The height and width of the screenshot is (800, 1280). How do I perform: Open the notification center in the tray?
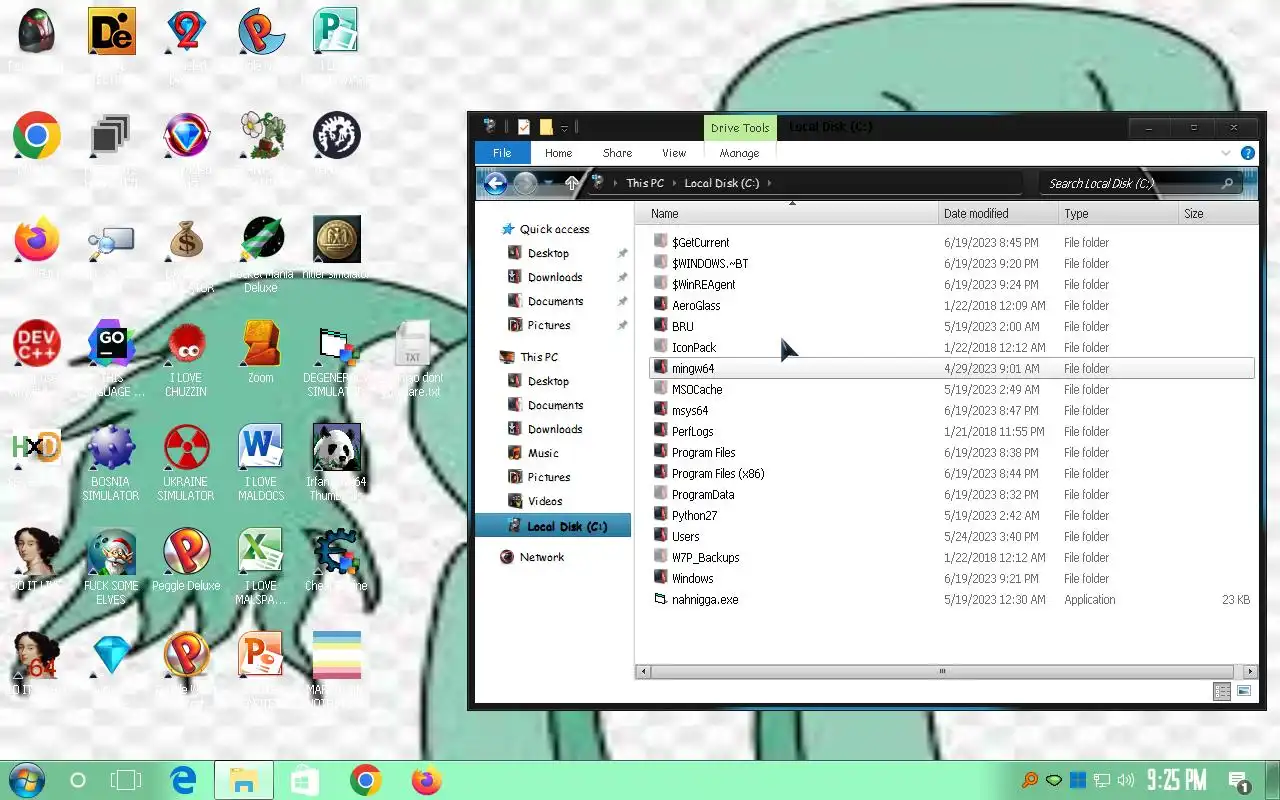[1239, 781]
